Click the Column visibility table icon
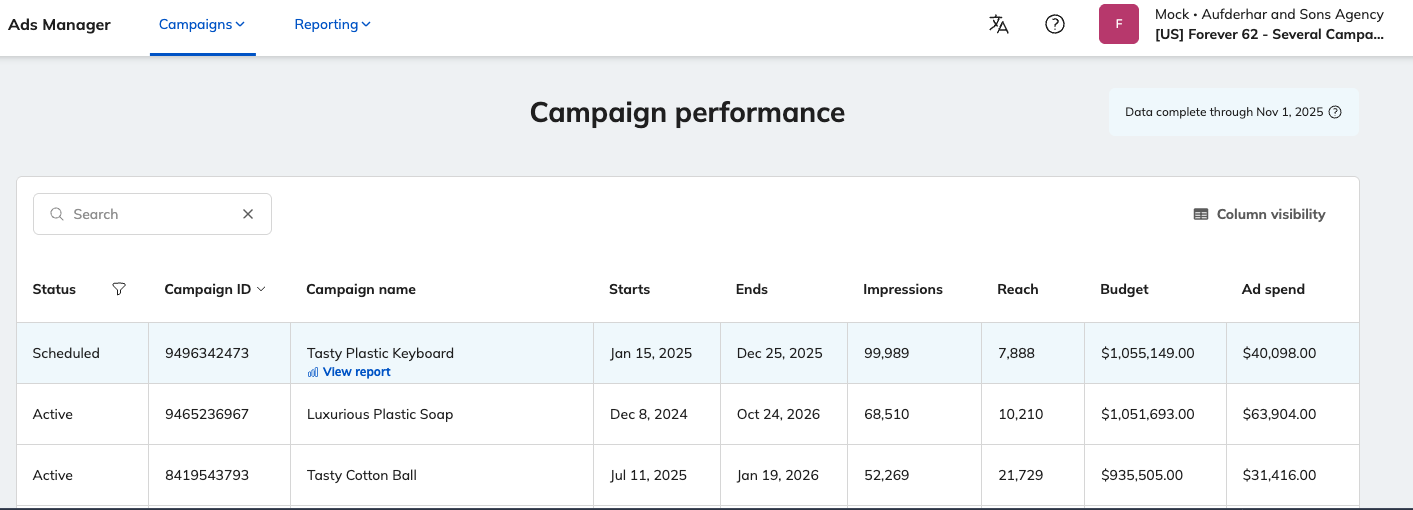The image size is (1413, 510). pyautogui.click(x=1201, y=214)
